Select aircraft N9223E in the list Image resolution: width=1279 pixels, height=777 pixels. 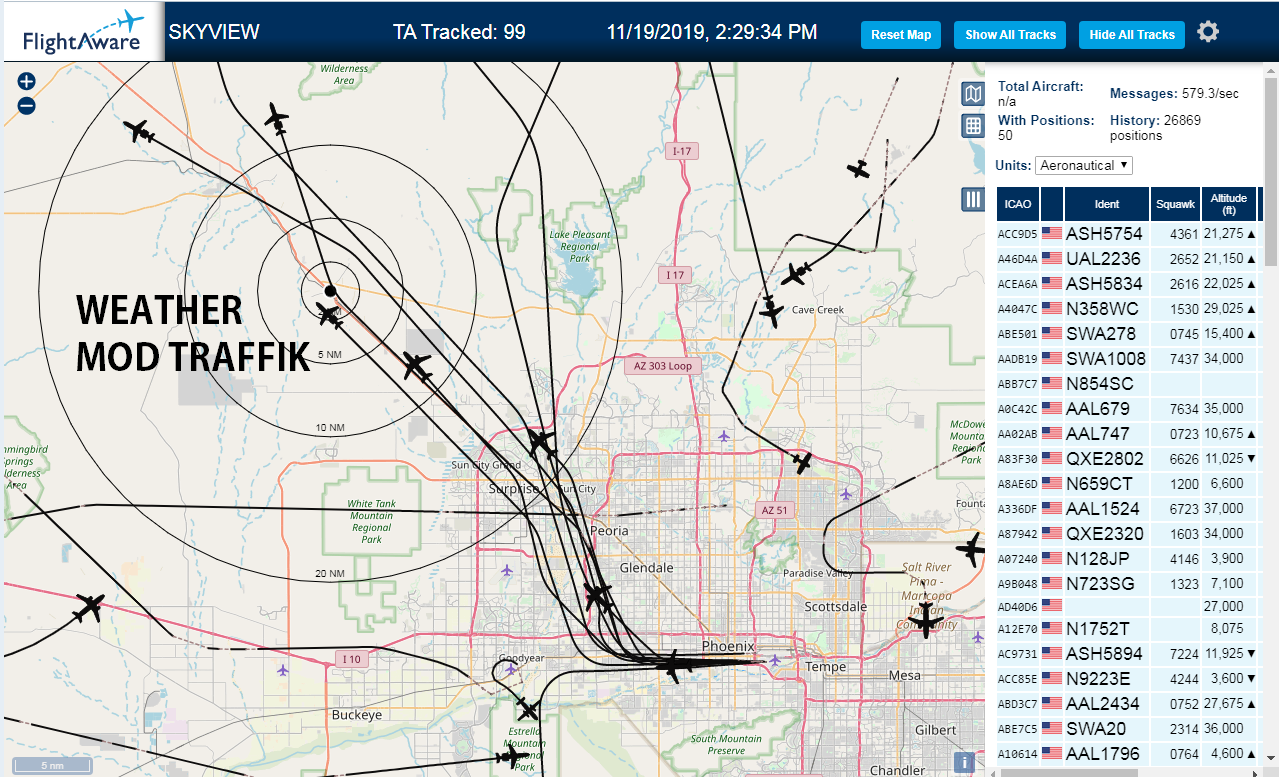point(1100,678)
